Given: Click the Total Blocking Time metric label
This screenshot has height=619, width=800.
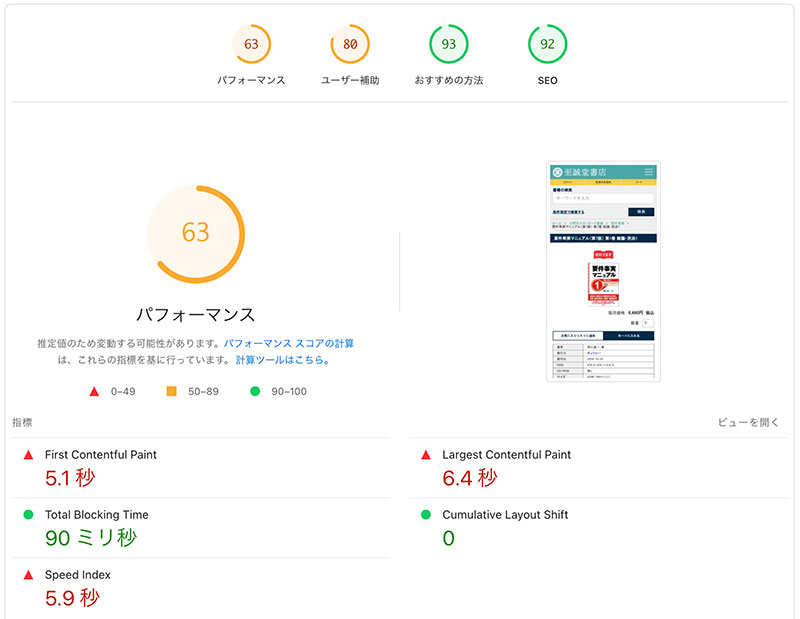Looking at the screenshot, I should 96,514.
